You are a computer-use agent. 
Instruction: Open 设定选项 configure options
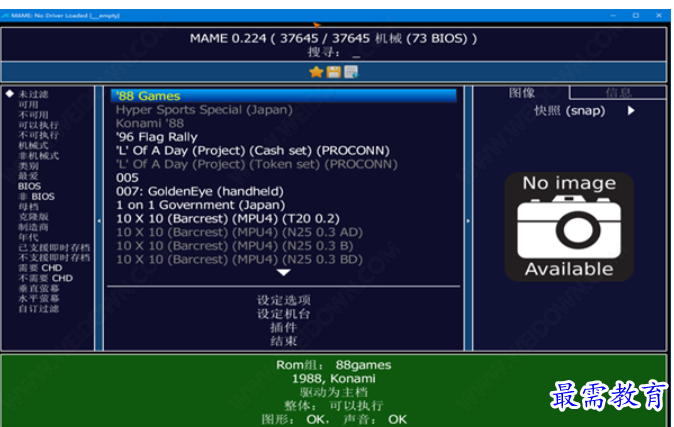(284, 300)
